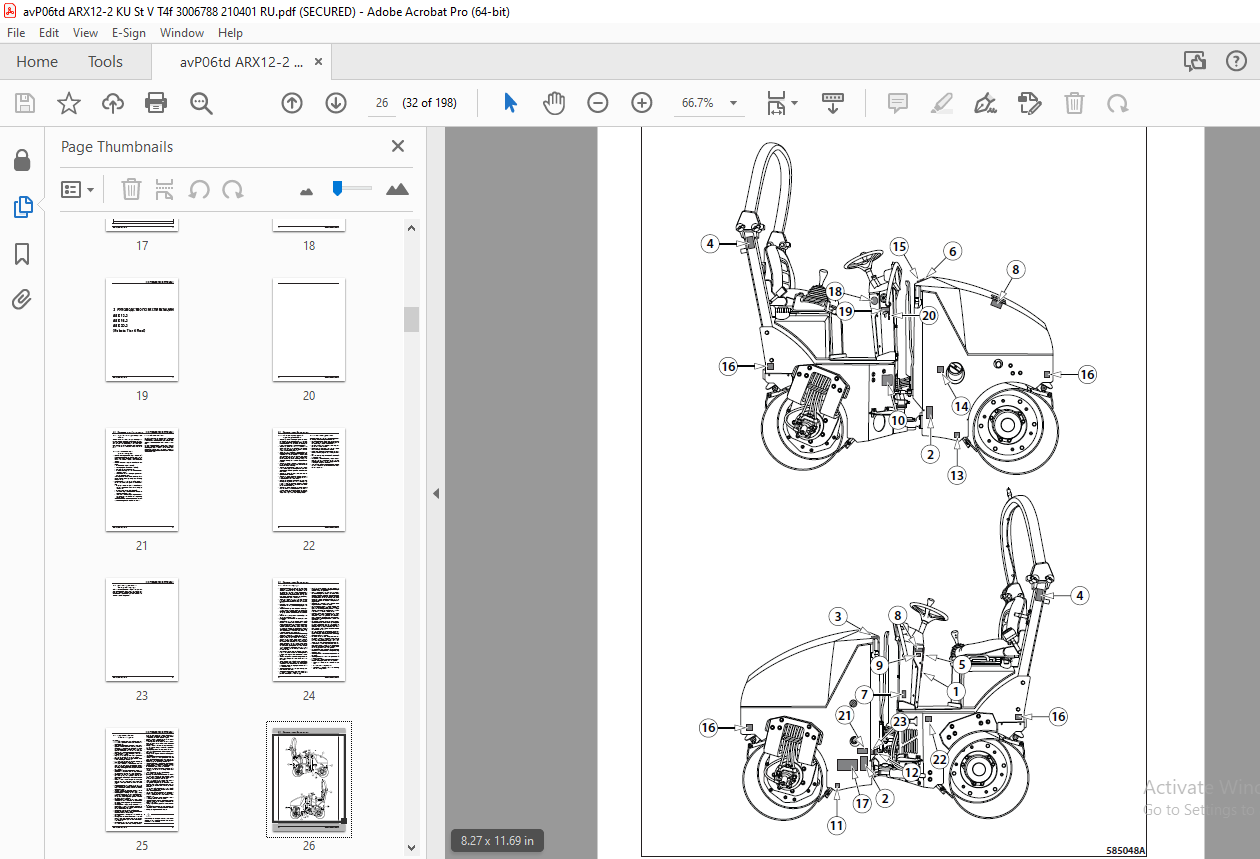This screenshot has height=859, width=1260.
Task: Add a comment with the sticky note icon
Action: pyautogui.click(x=897, y=102)
